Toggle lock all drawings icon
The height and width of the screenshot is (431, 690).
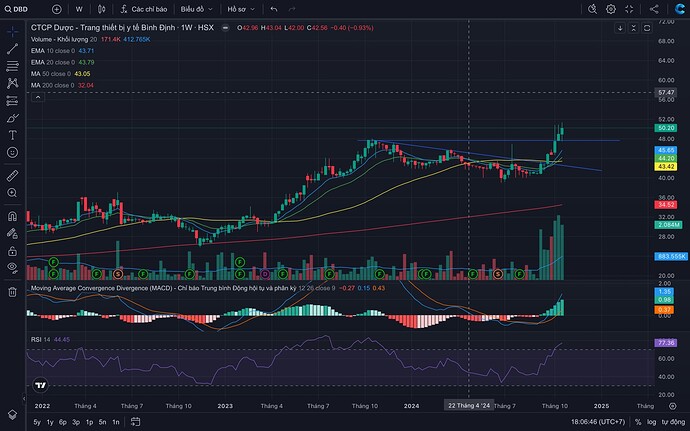click(12, 251)
